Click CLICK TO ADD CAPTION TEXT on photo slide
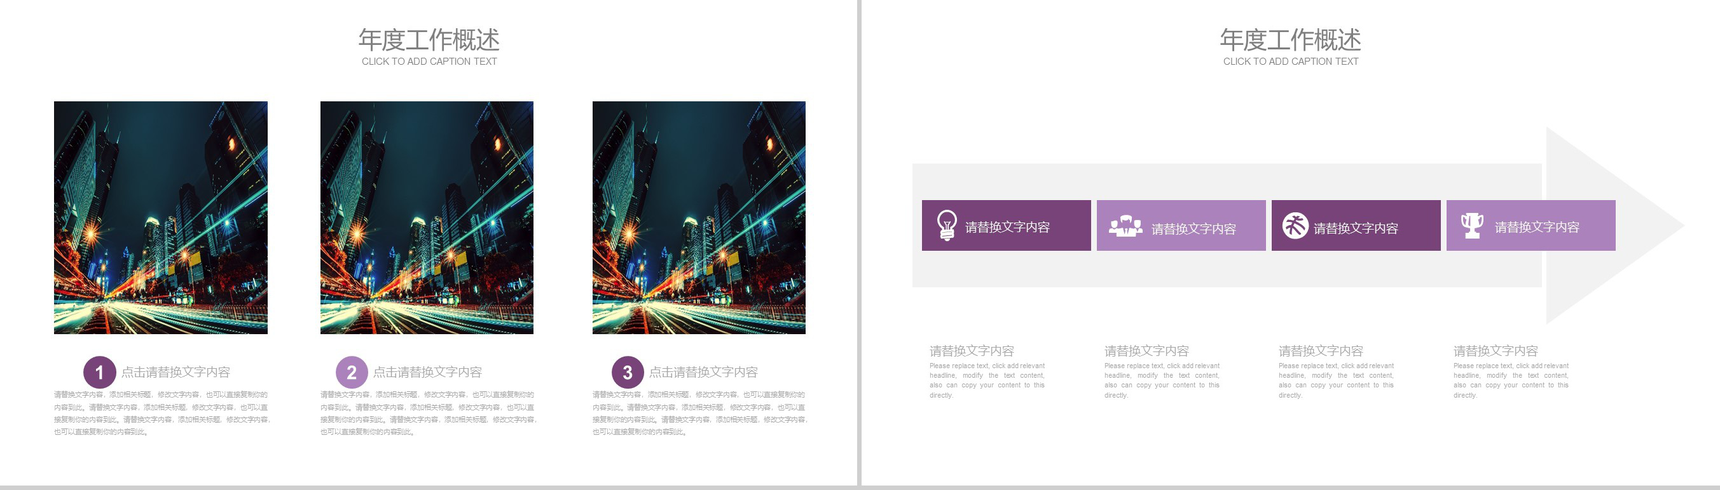This screenshot has height=490, width=1720. click(x=429, y=62)
